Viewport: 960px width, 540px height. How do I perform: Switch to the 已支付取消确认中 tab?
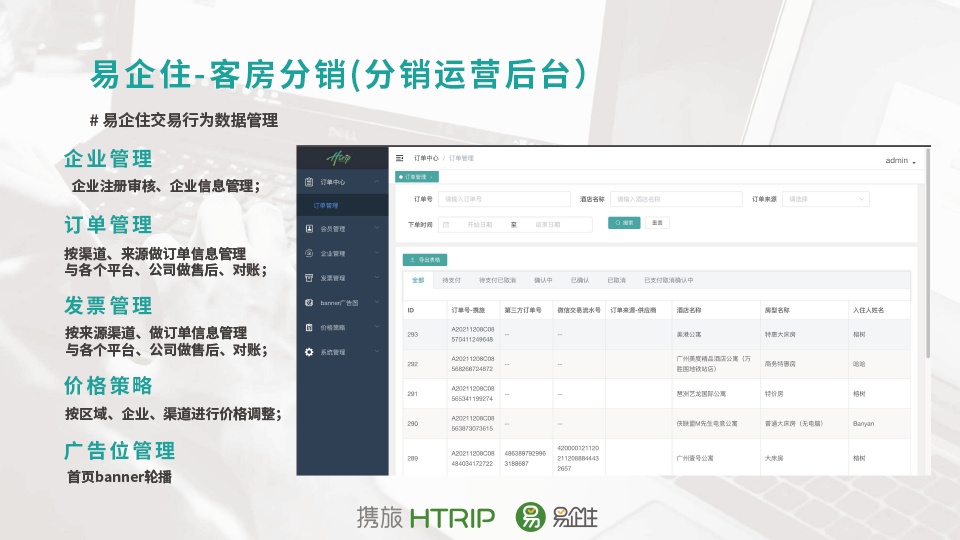point(669,280)
